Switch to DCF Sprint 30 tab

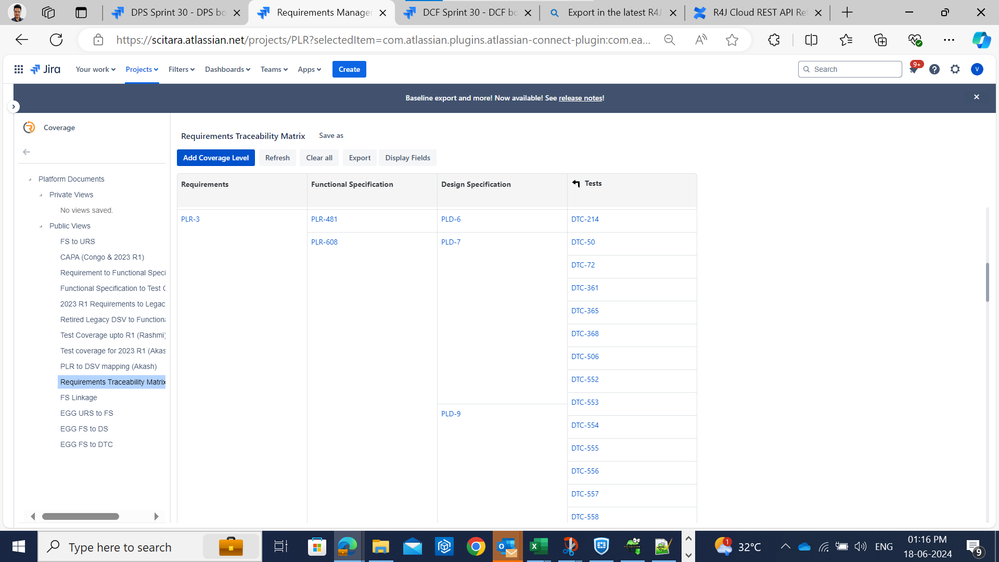click(x=469, y=12)
